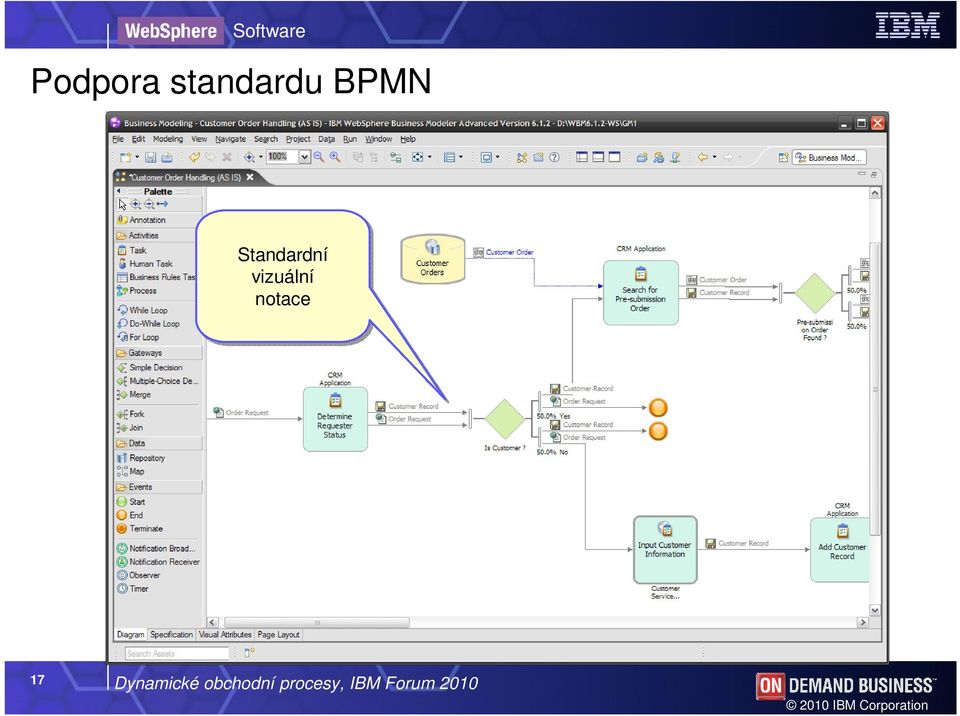Screen dimensions: 960x716
Task: Choose the Fork palette item
Action: [x=130, y=415]
